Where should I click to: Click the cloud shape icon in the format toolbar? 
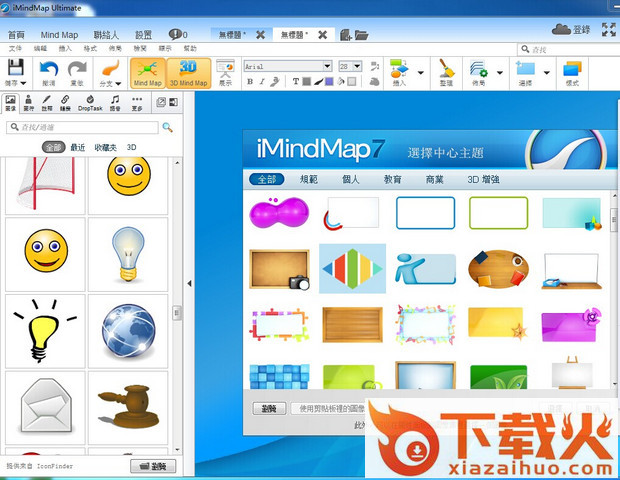(x=374, y=81)
